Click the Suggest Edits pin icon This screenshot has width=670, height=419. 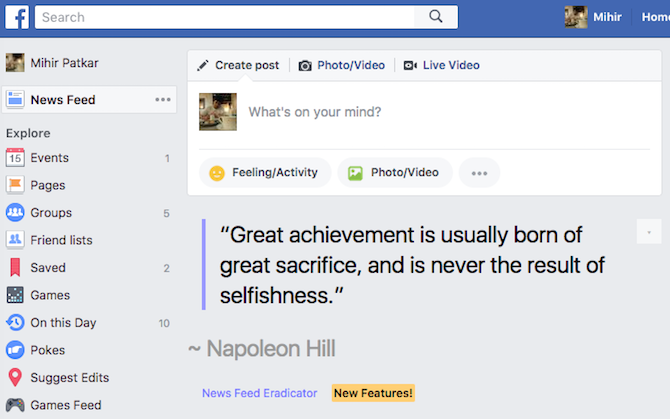coord(15,378)
